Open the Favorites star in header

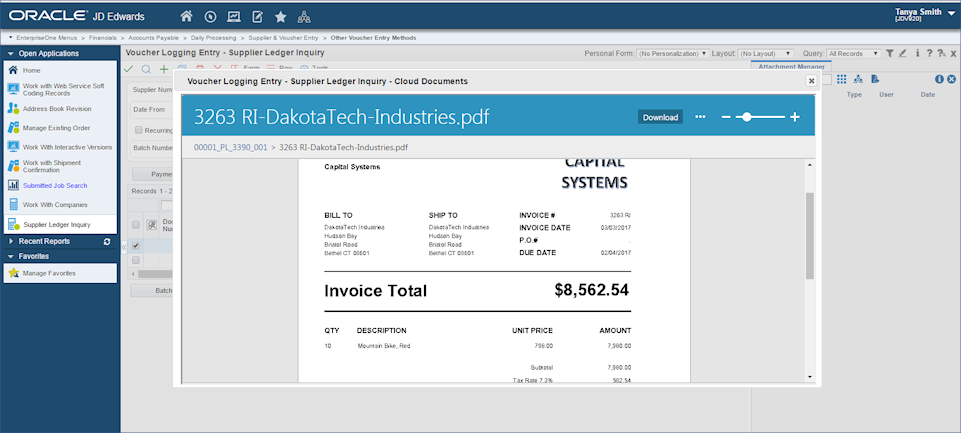pos(280,17)
